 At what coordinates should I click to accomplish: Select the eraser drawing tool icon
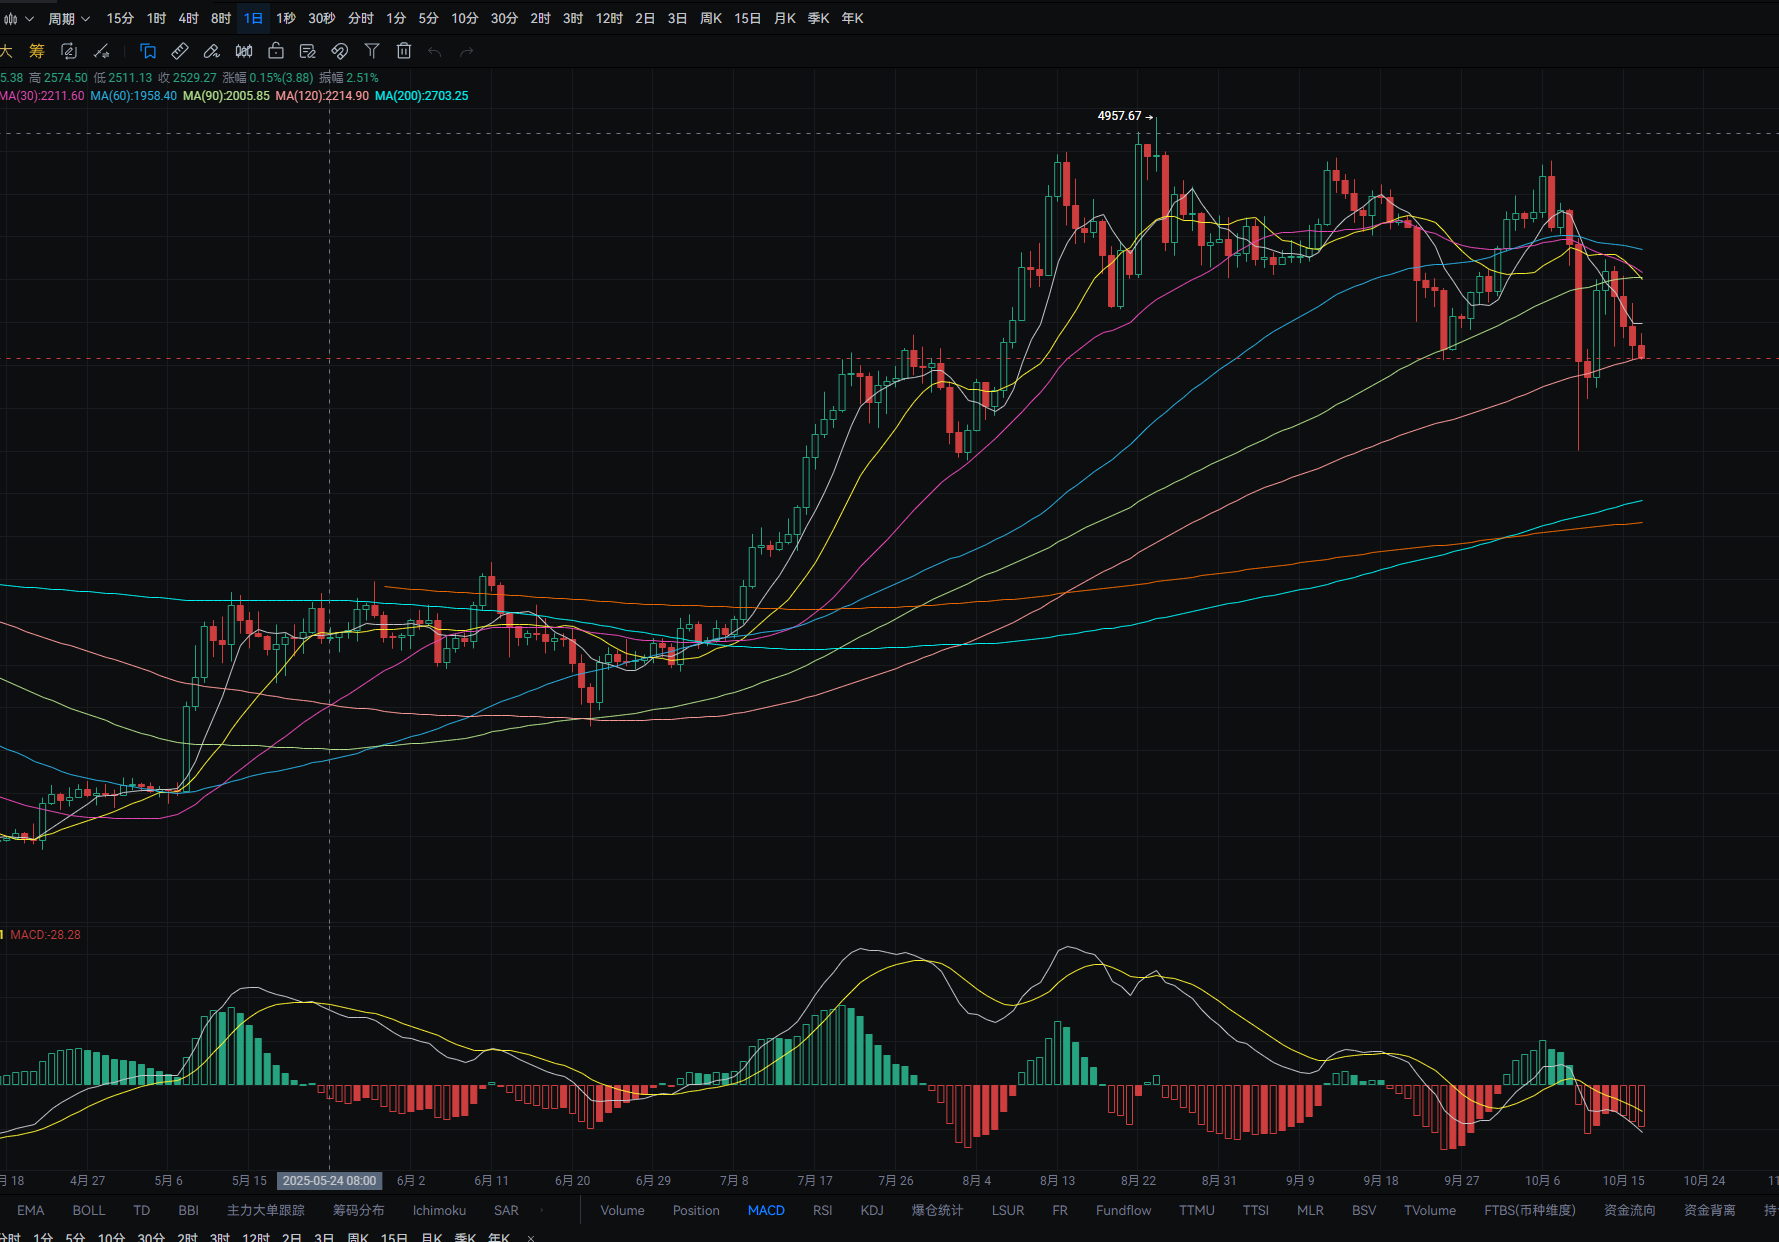click(212, 51)
